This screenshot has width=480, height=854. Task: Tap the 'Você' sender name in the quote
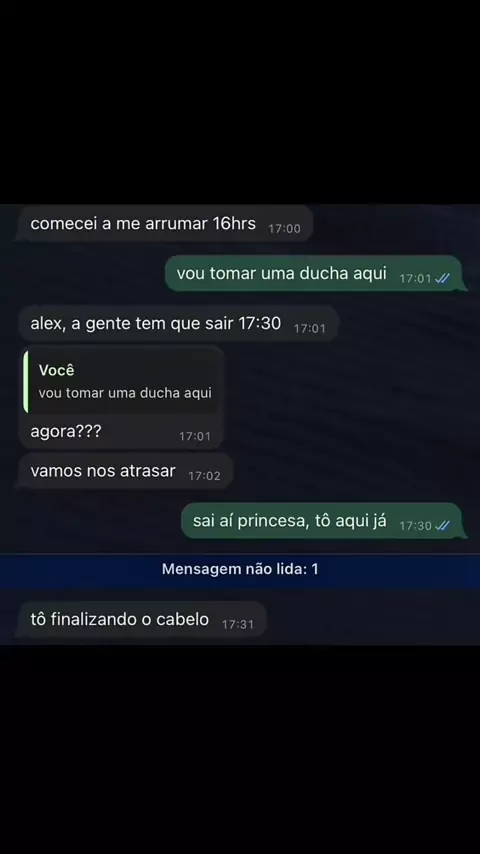pos(56,370)
